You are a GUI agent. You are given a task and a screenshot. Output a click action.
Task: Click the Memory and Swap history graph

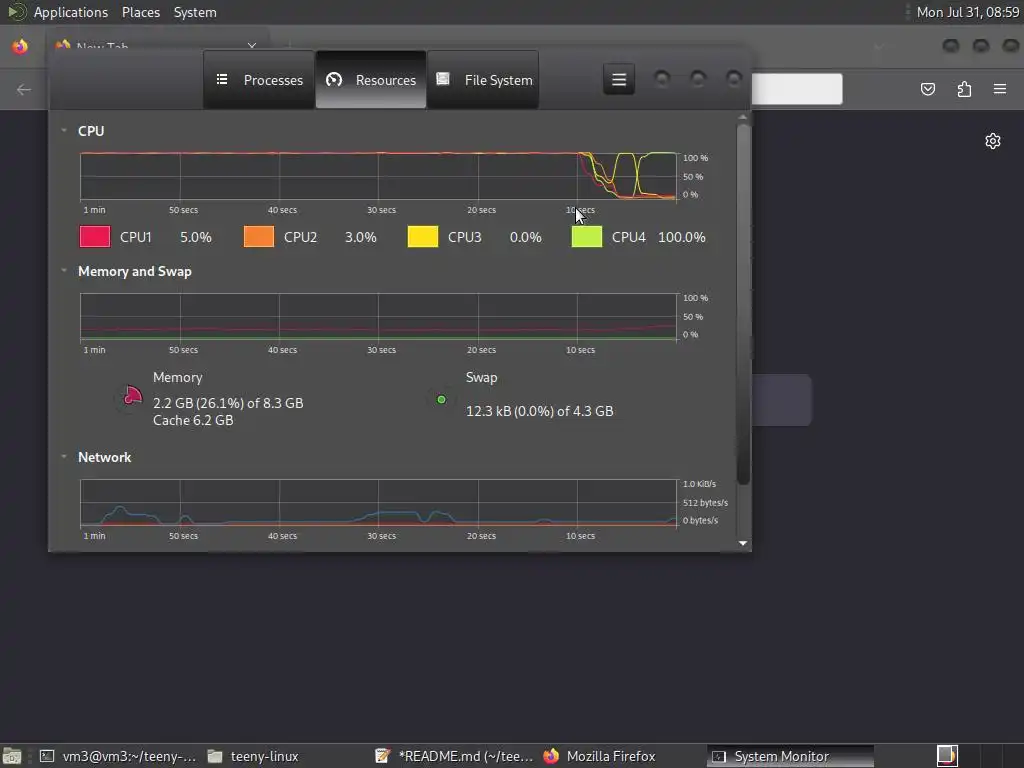click(378, 317)
